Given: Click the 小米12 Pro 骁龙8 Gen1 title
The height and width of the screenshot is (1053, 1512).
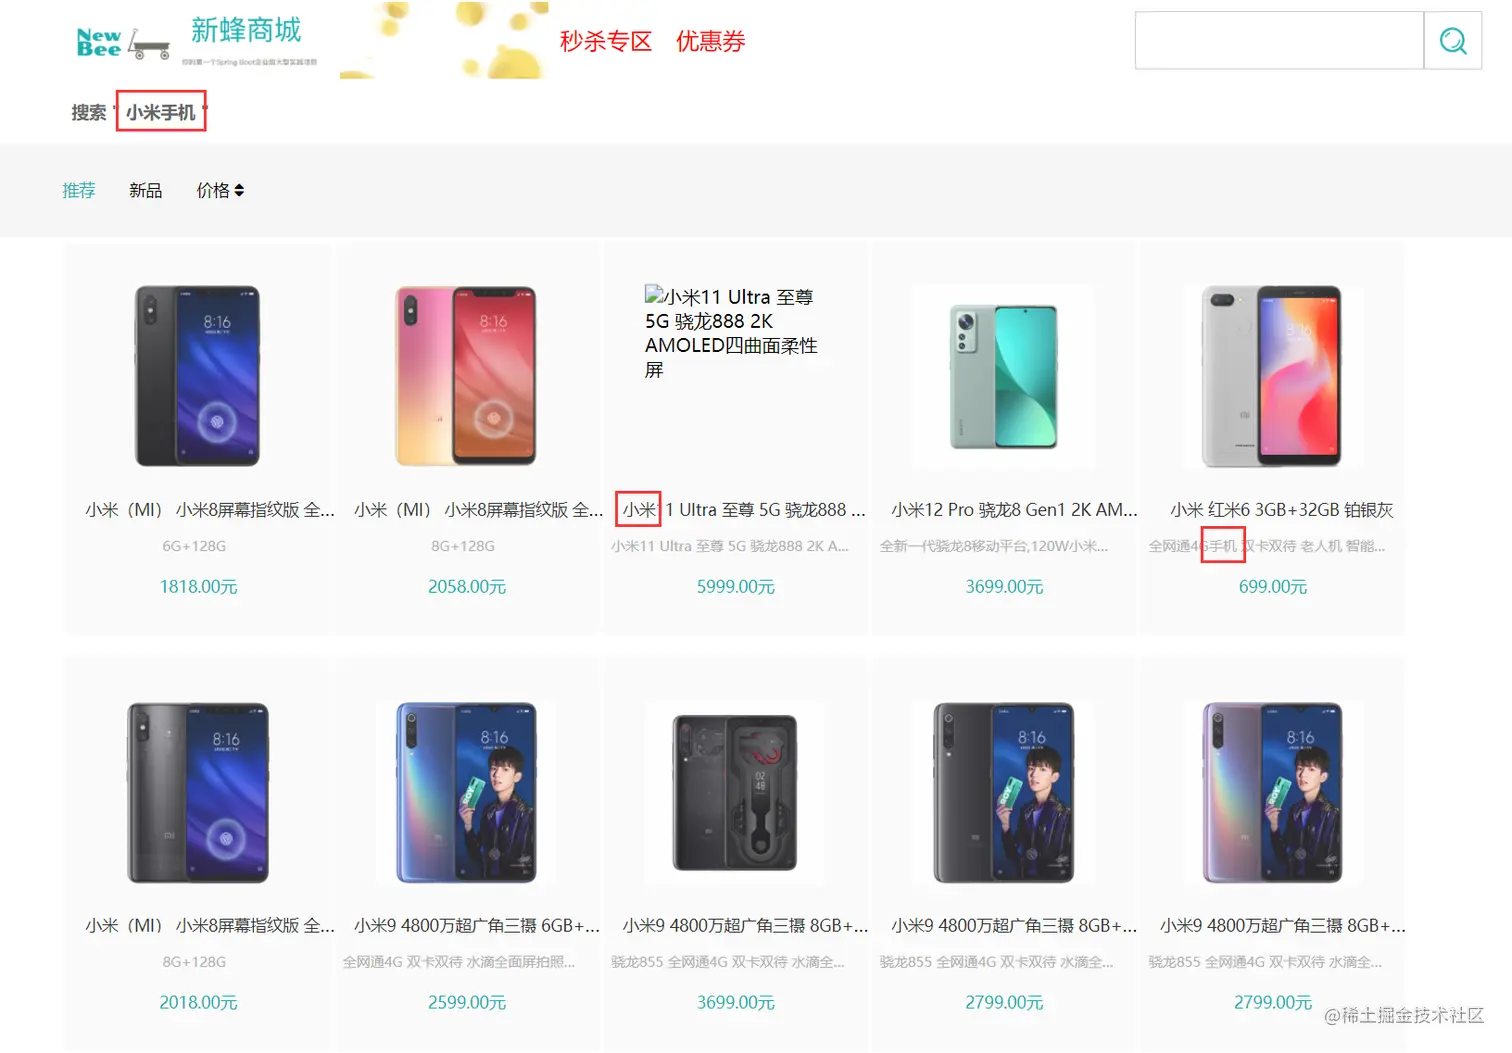Looking at the screenshot, I should 1014,510.
